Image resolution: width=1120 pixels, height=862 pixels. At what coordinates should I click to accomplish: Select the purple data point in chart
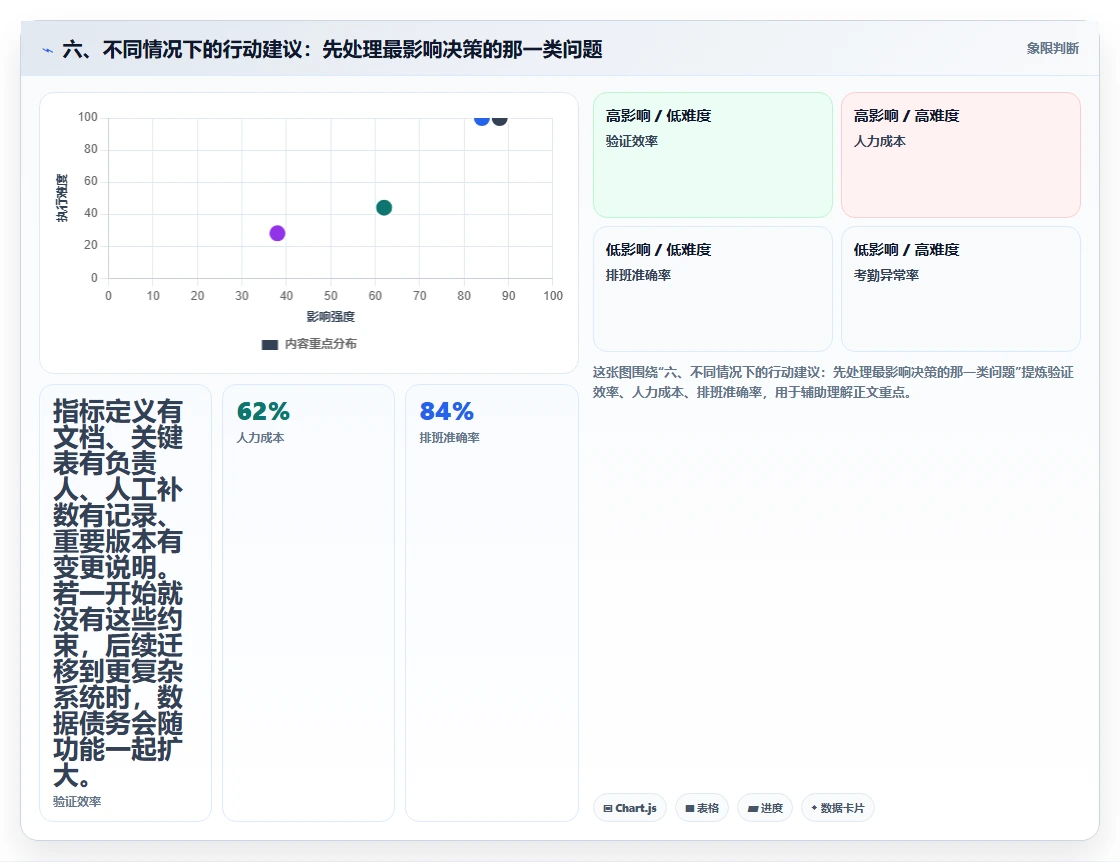tap(277, 233)
